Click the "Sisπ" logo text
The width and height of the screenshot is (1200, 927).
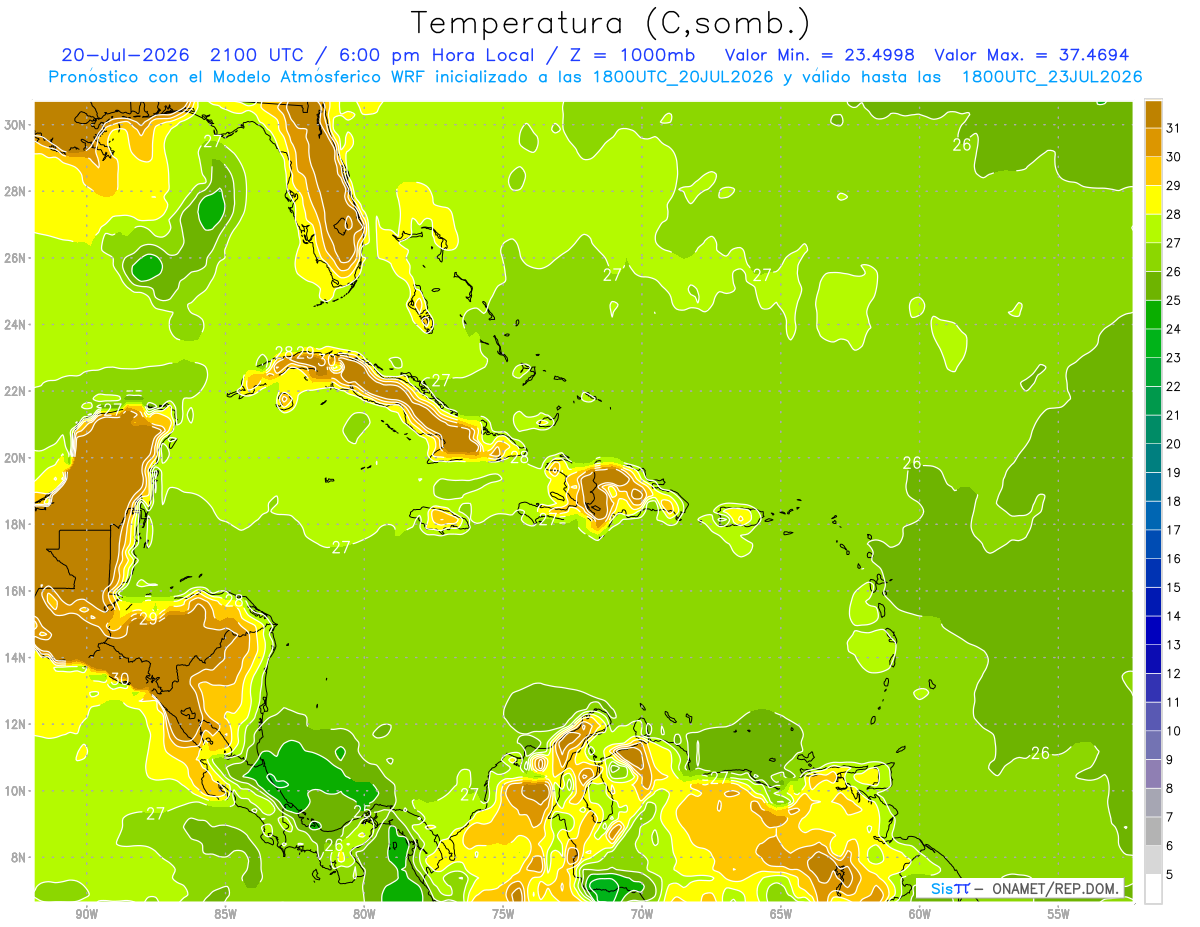point(950,888)
